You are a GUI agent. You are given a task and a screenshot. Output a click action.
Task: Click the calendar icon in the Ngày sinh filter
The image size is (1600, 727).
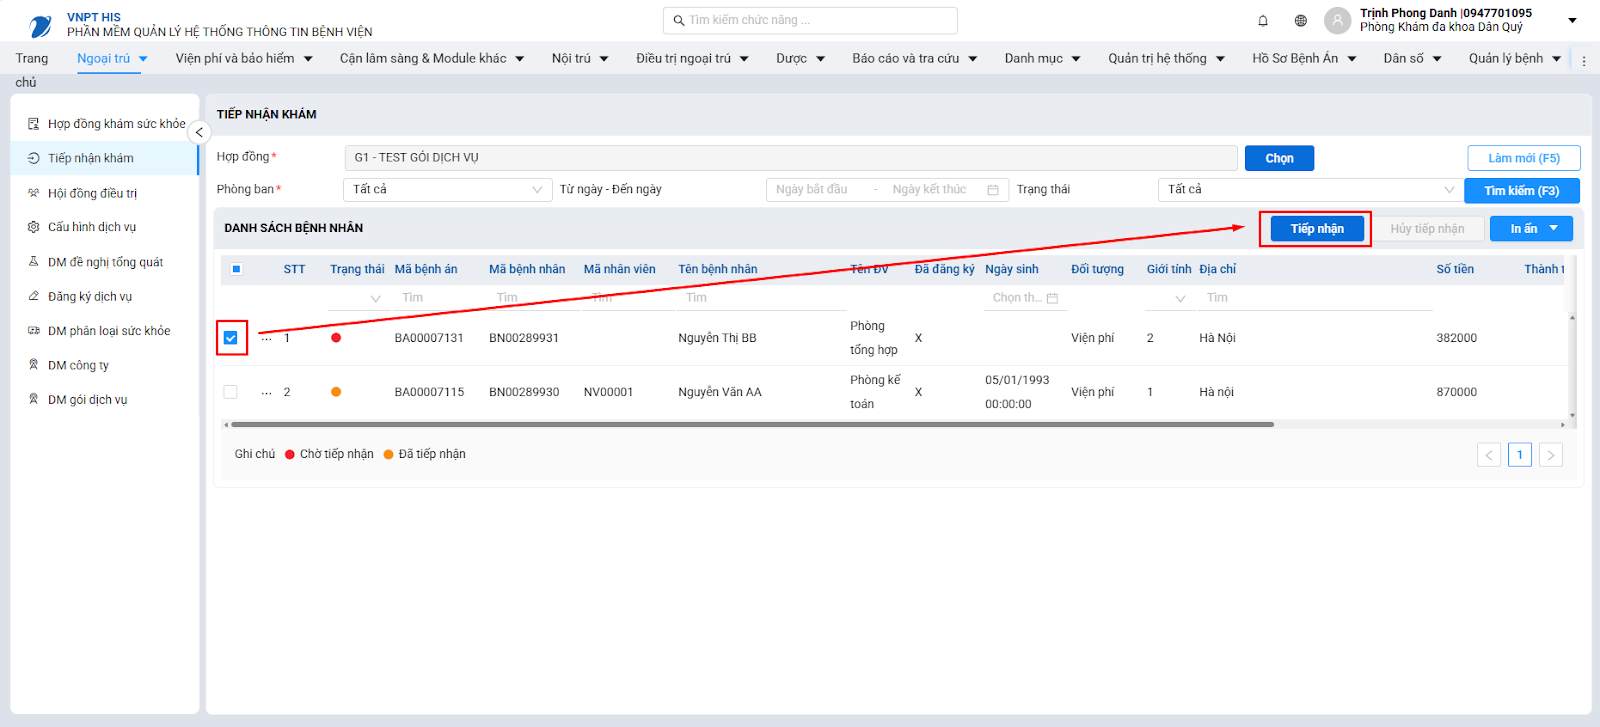(x=1052, y=298)
